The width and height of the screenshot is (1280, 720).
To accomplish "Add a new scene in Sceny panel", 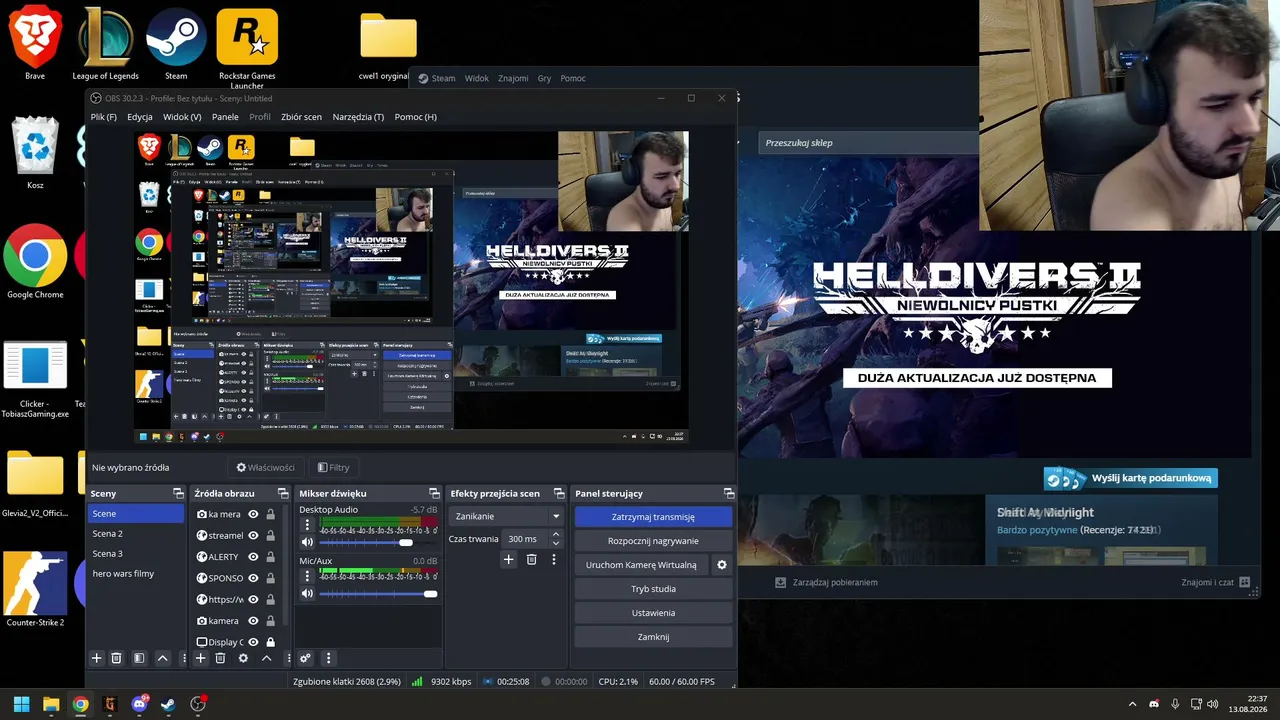I will click(x=97, y=658).
